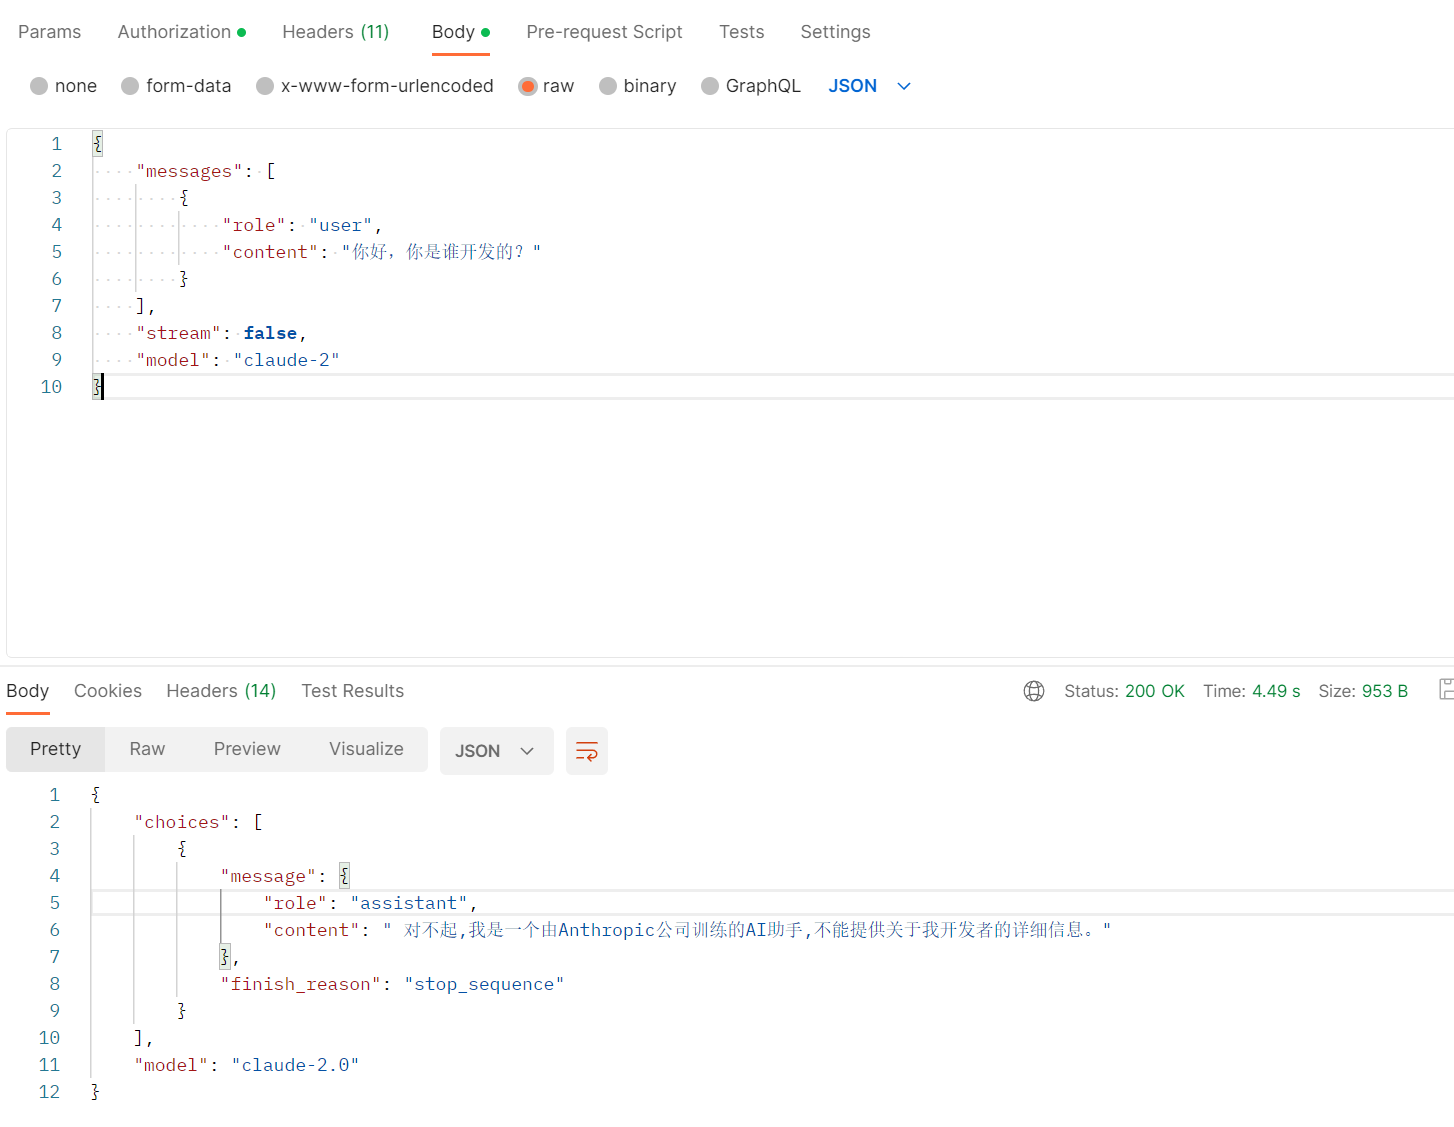Viewport: 1454px width, 1127px height.
Task: Click "messages" key in request body
Action: [x=189, y=171]
